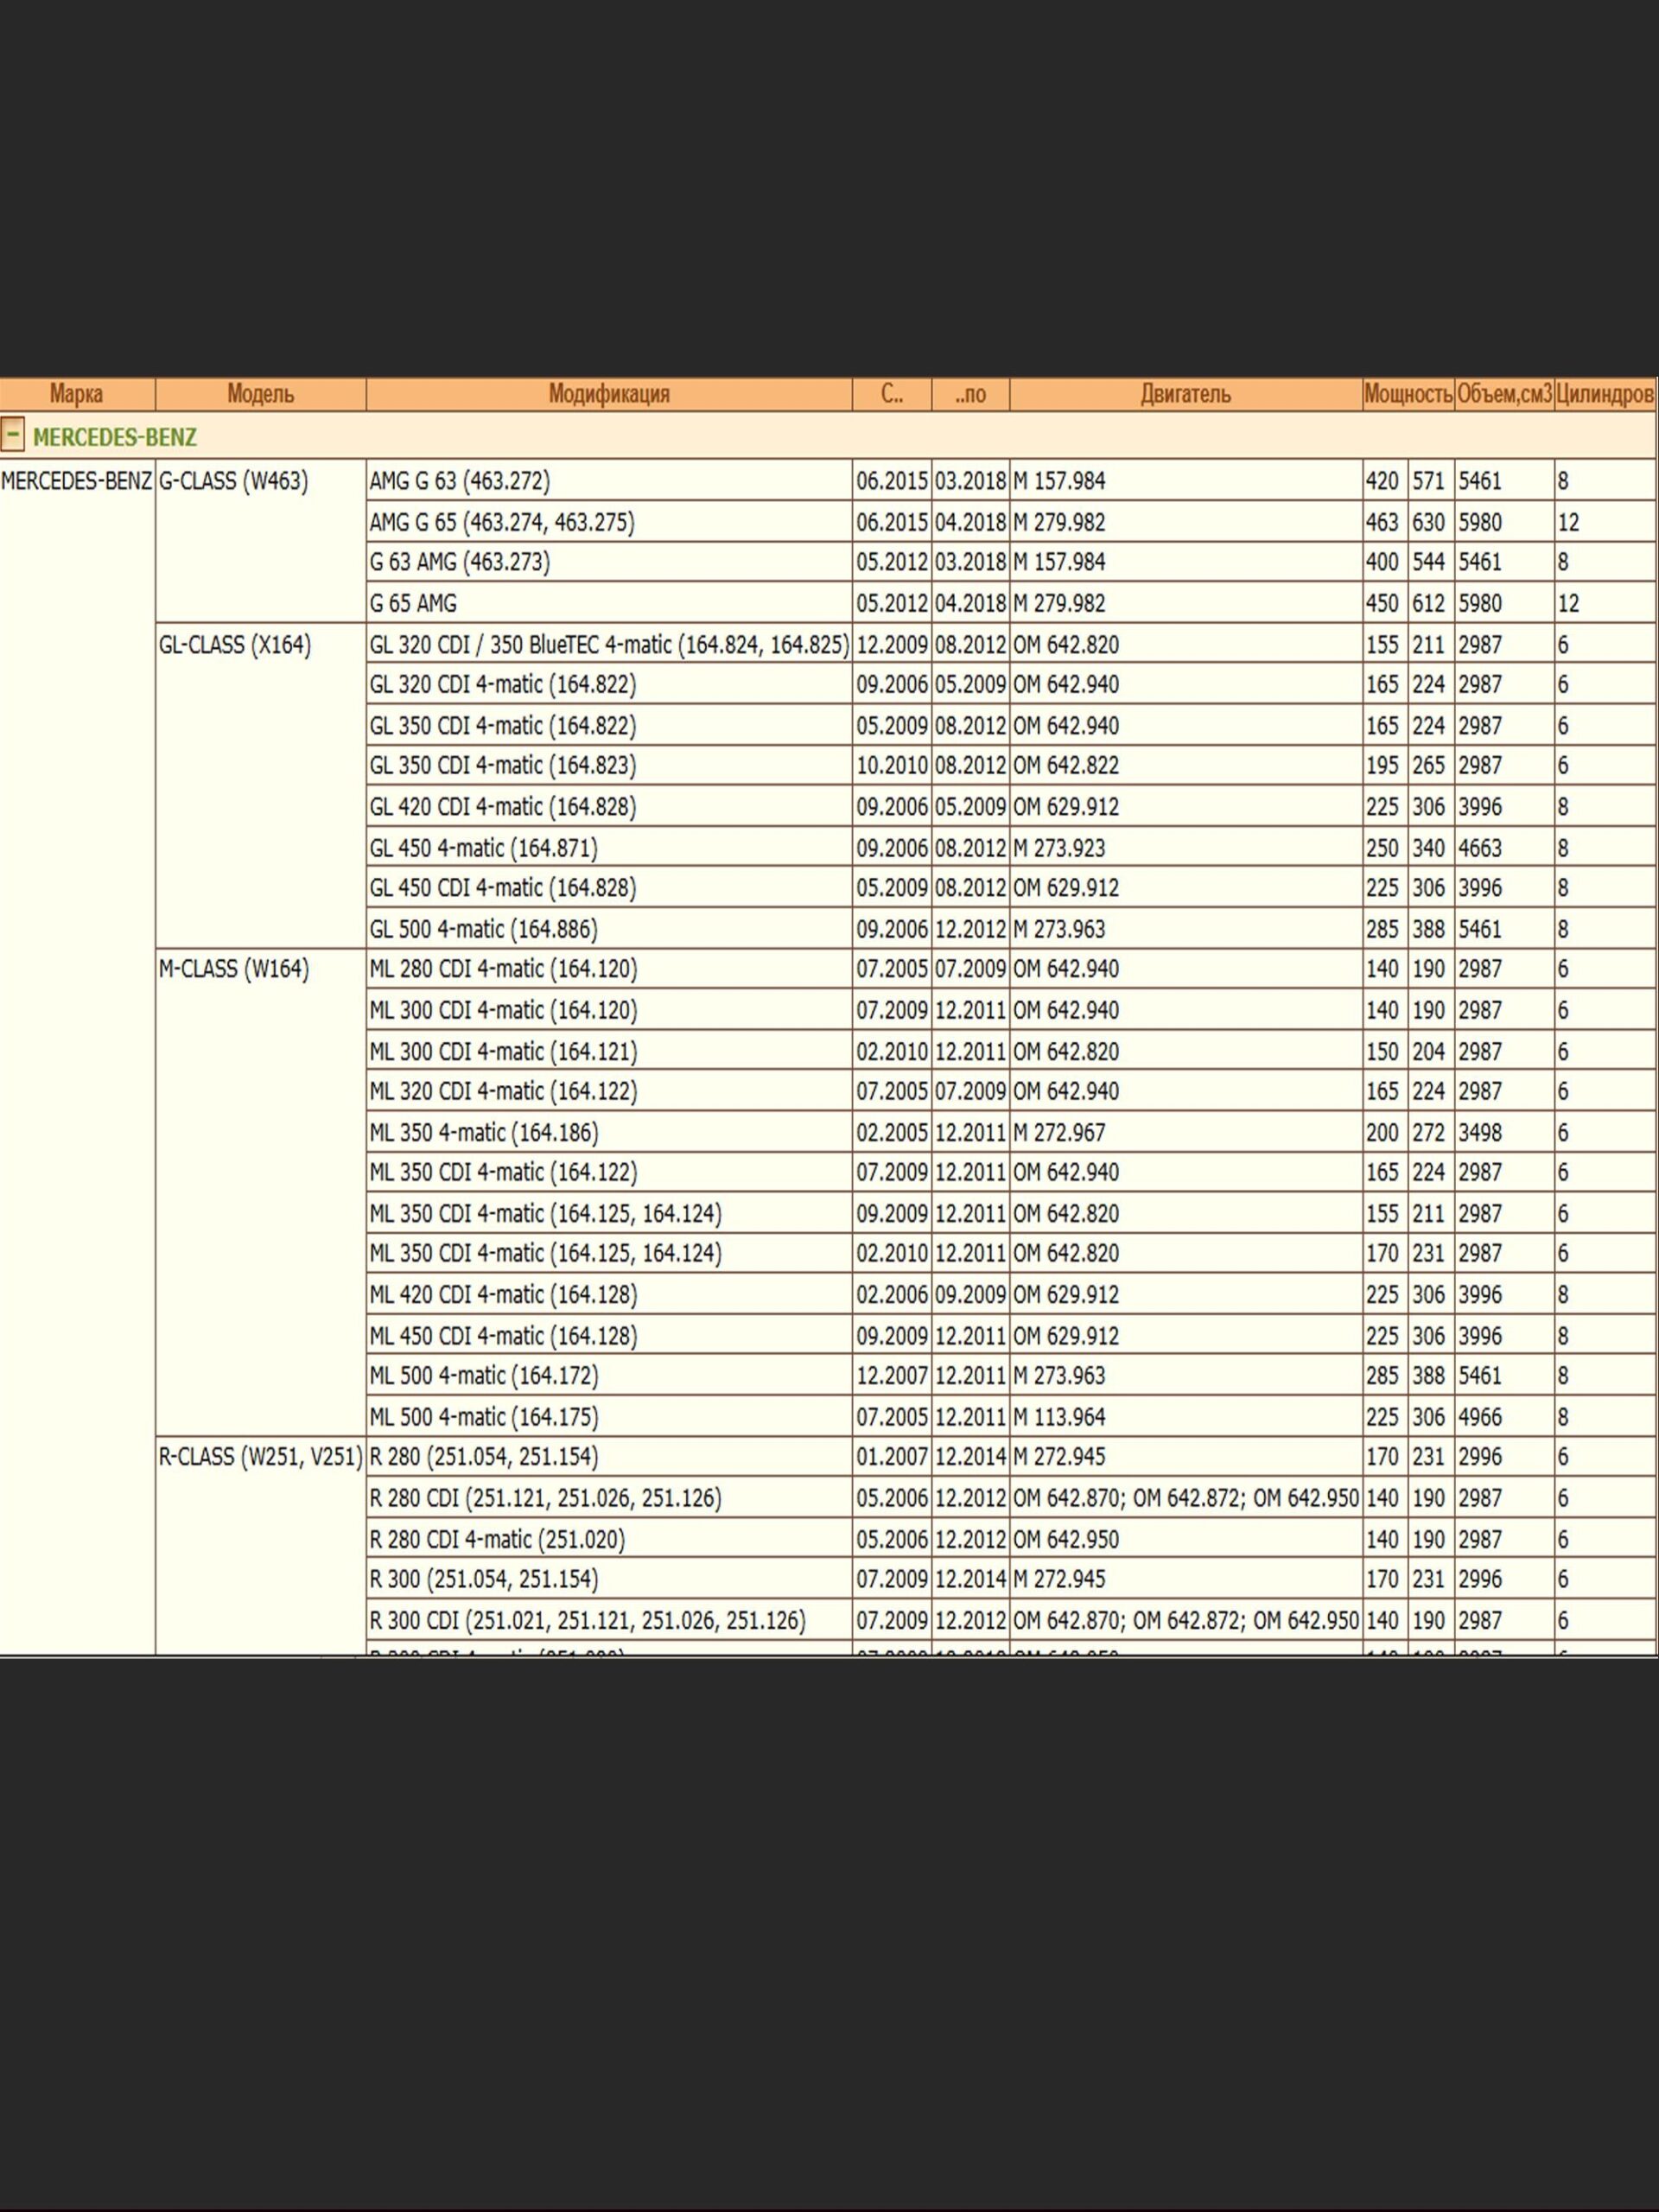Click the Модификация column header
Viewport: 1659px width, 2212px height.
coord(608,394)
